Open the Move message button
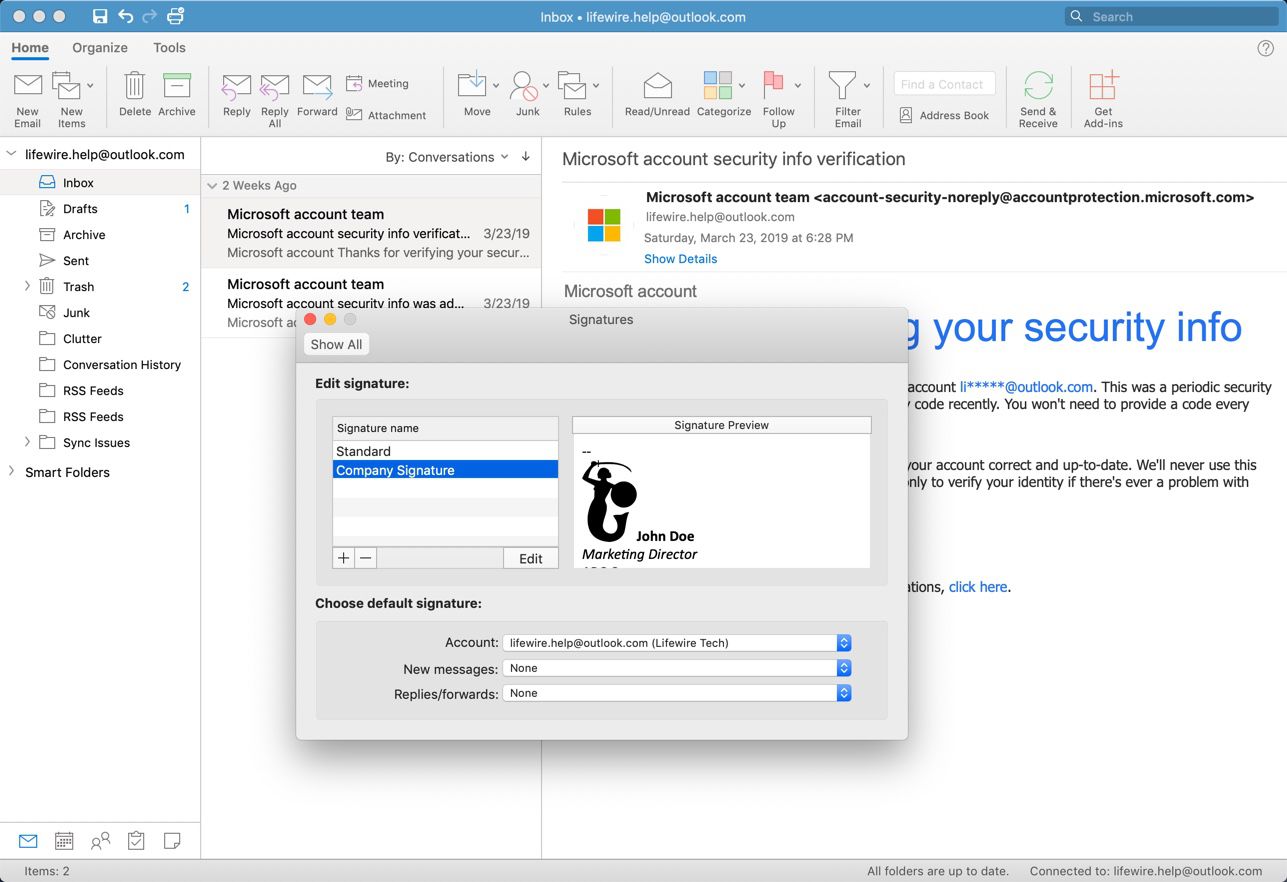The width and height of the screenshot is (1287, 882). [x=477, y=94]
